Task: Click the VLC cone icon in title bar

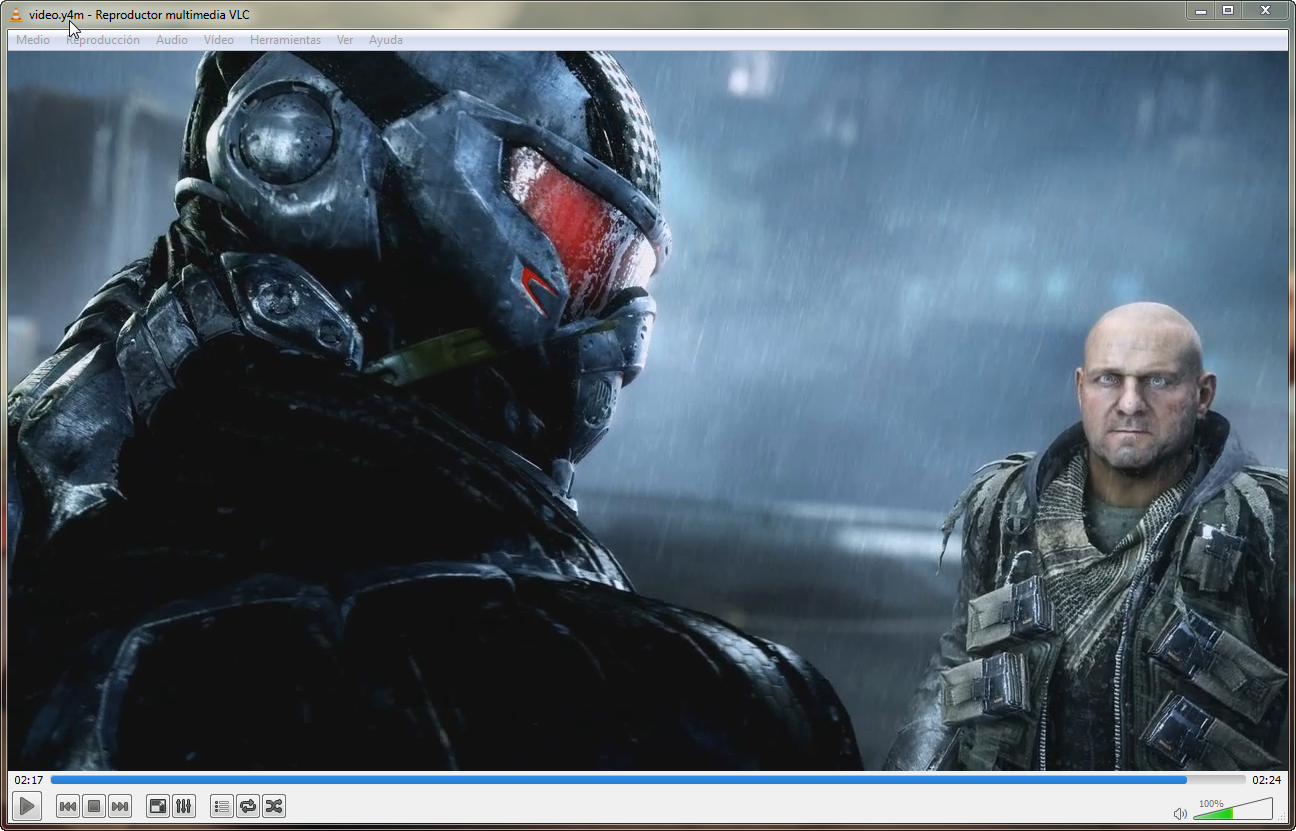Action: coord(16,14)
